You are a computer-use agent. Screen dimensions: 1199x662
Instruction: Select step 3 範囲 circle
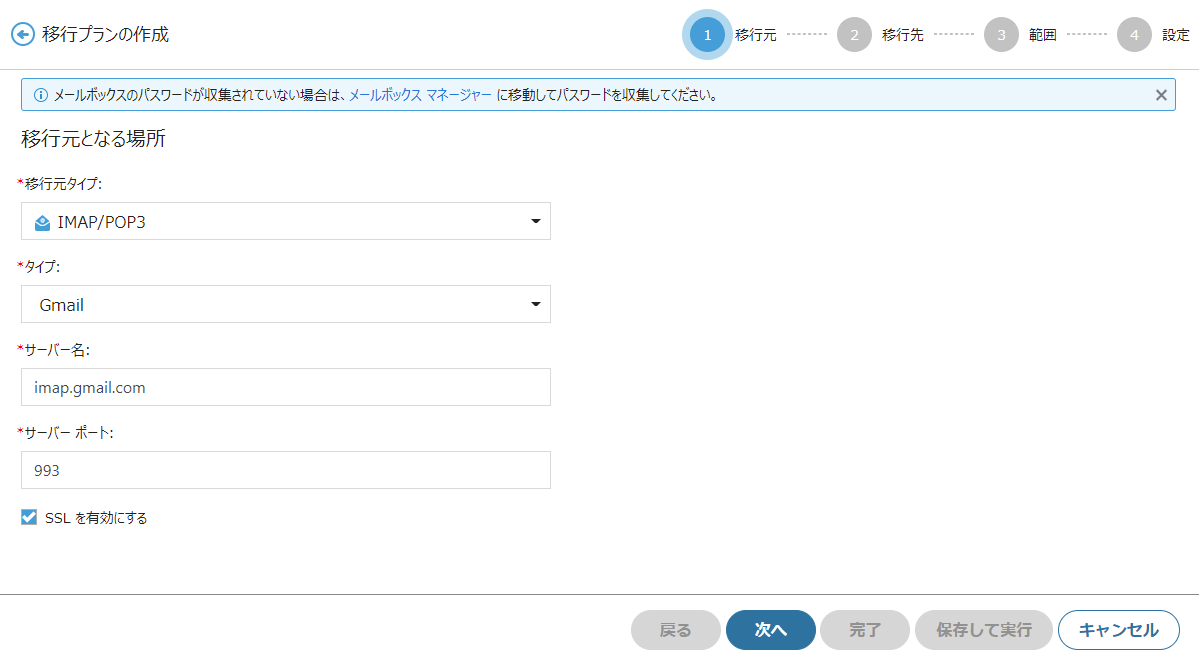(1001, 34)
